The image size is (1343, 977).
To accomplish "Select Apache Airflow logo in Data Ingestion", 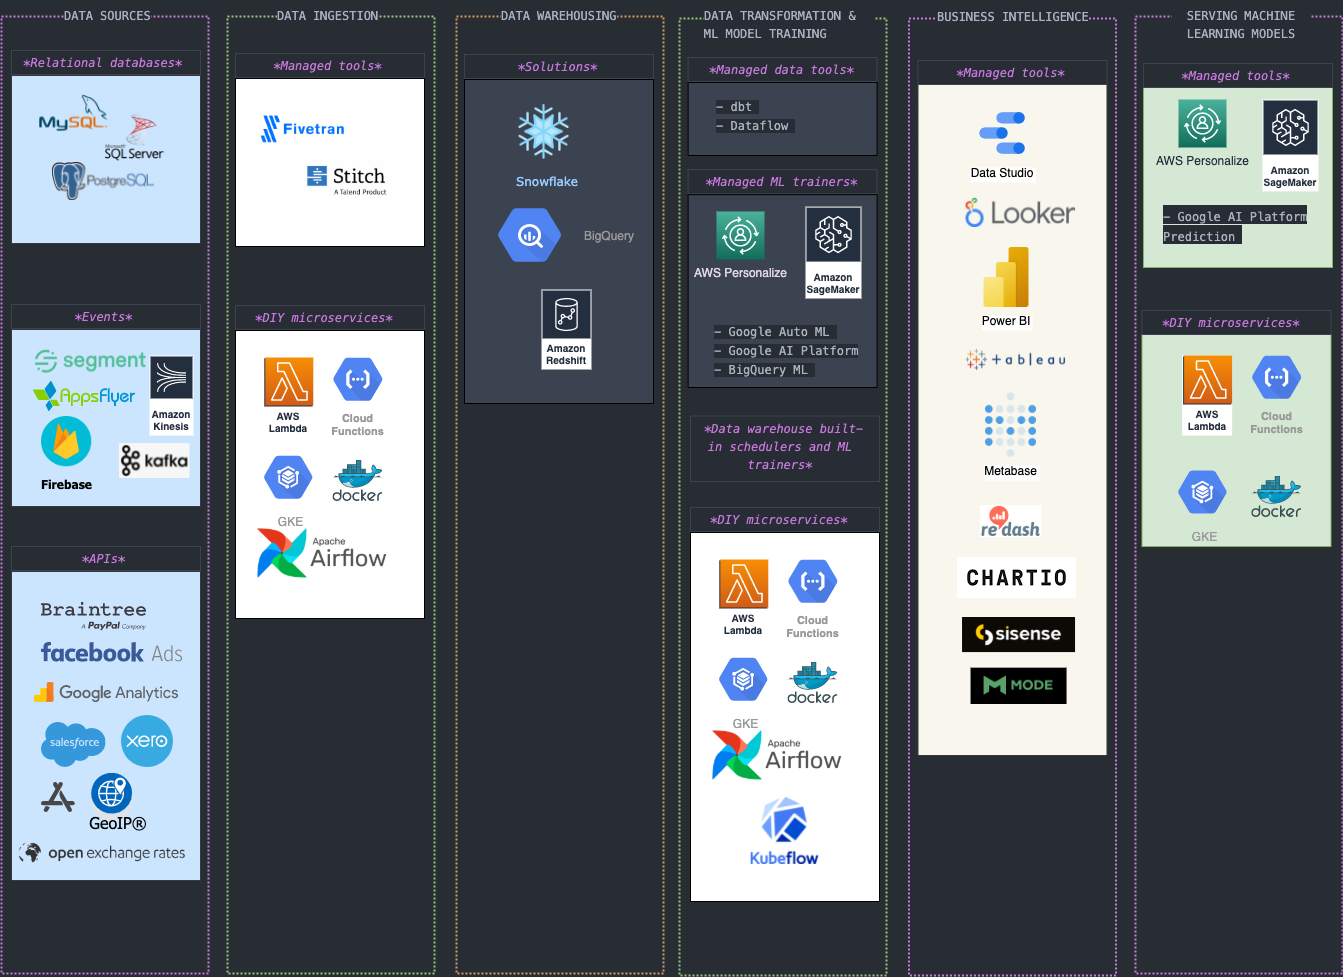I will 321,553.
